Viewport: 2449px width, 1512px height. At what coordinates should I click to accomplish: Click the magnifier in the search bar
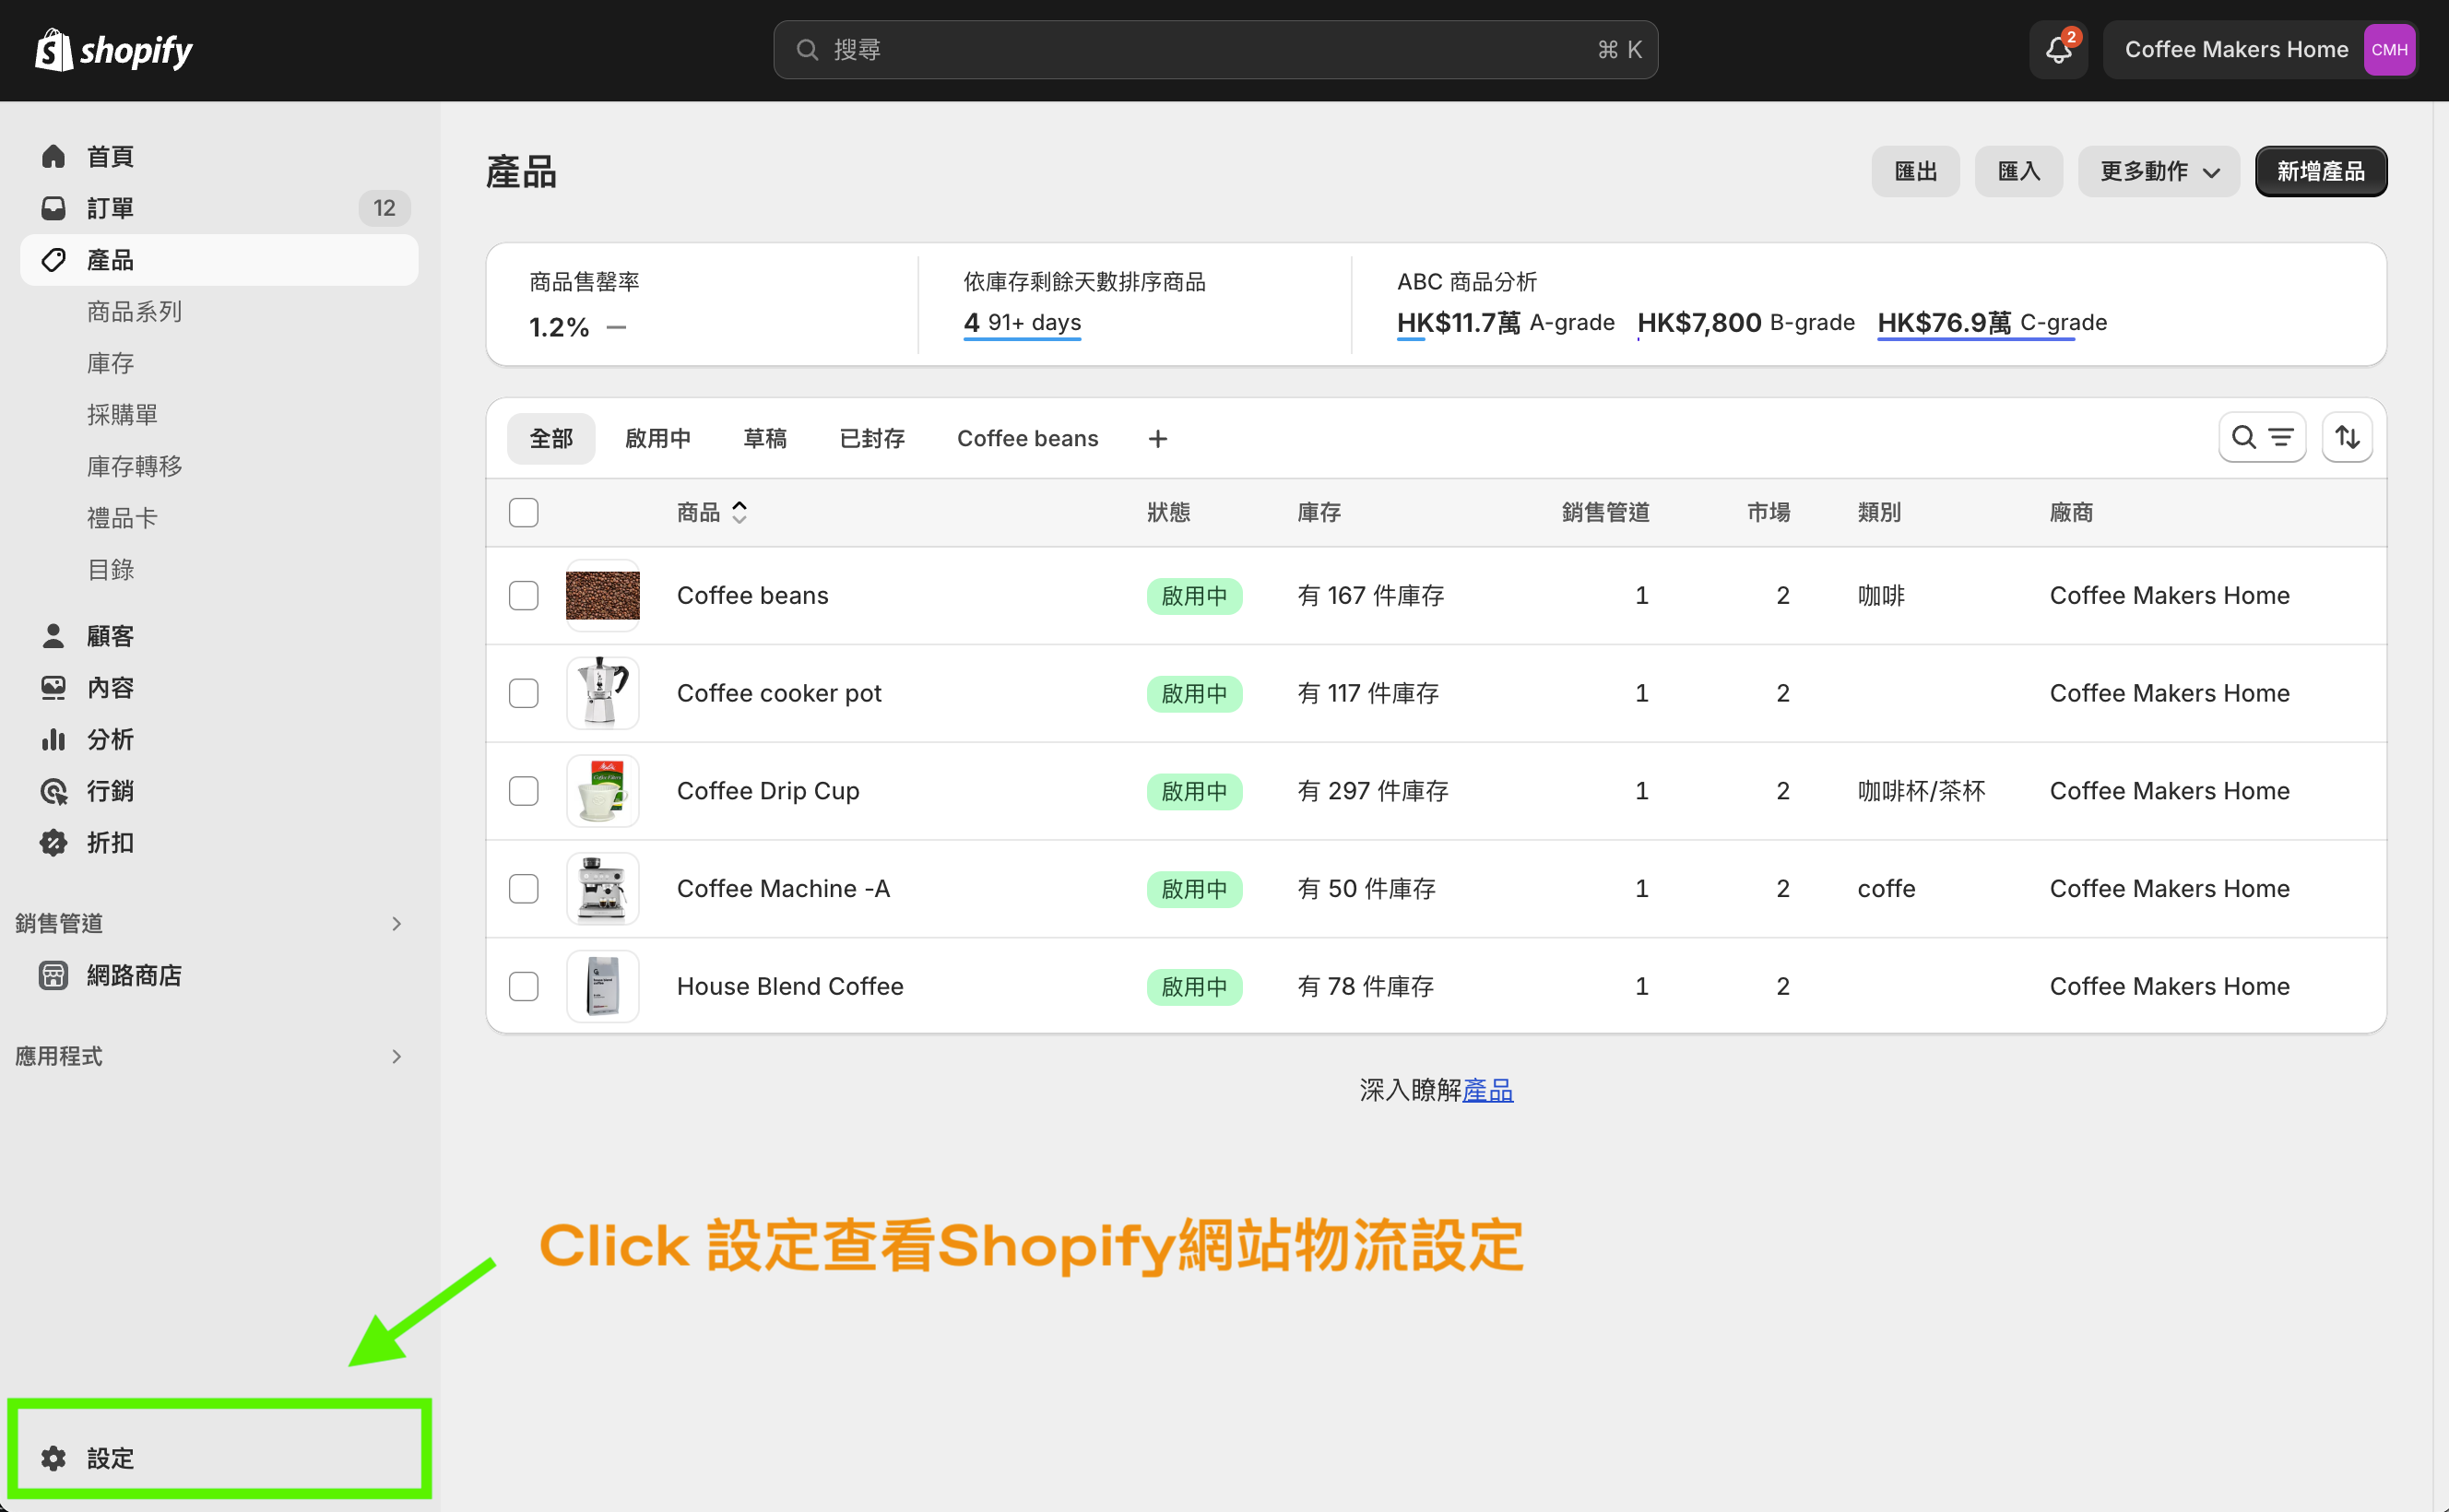807,50
